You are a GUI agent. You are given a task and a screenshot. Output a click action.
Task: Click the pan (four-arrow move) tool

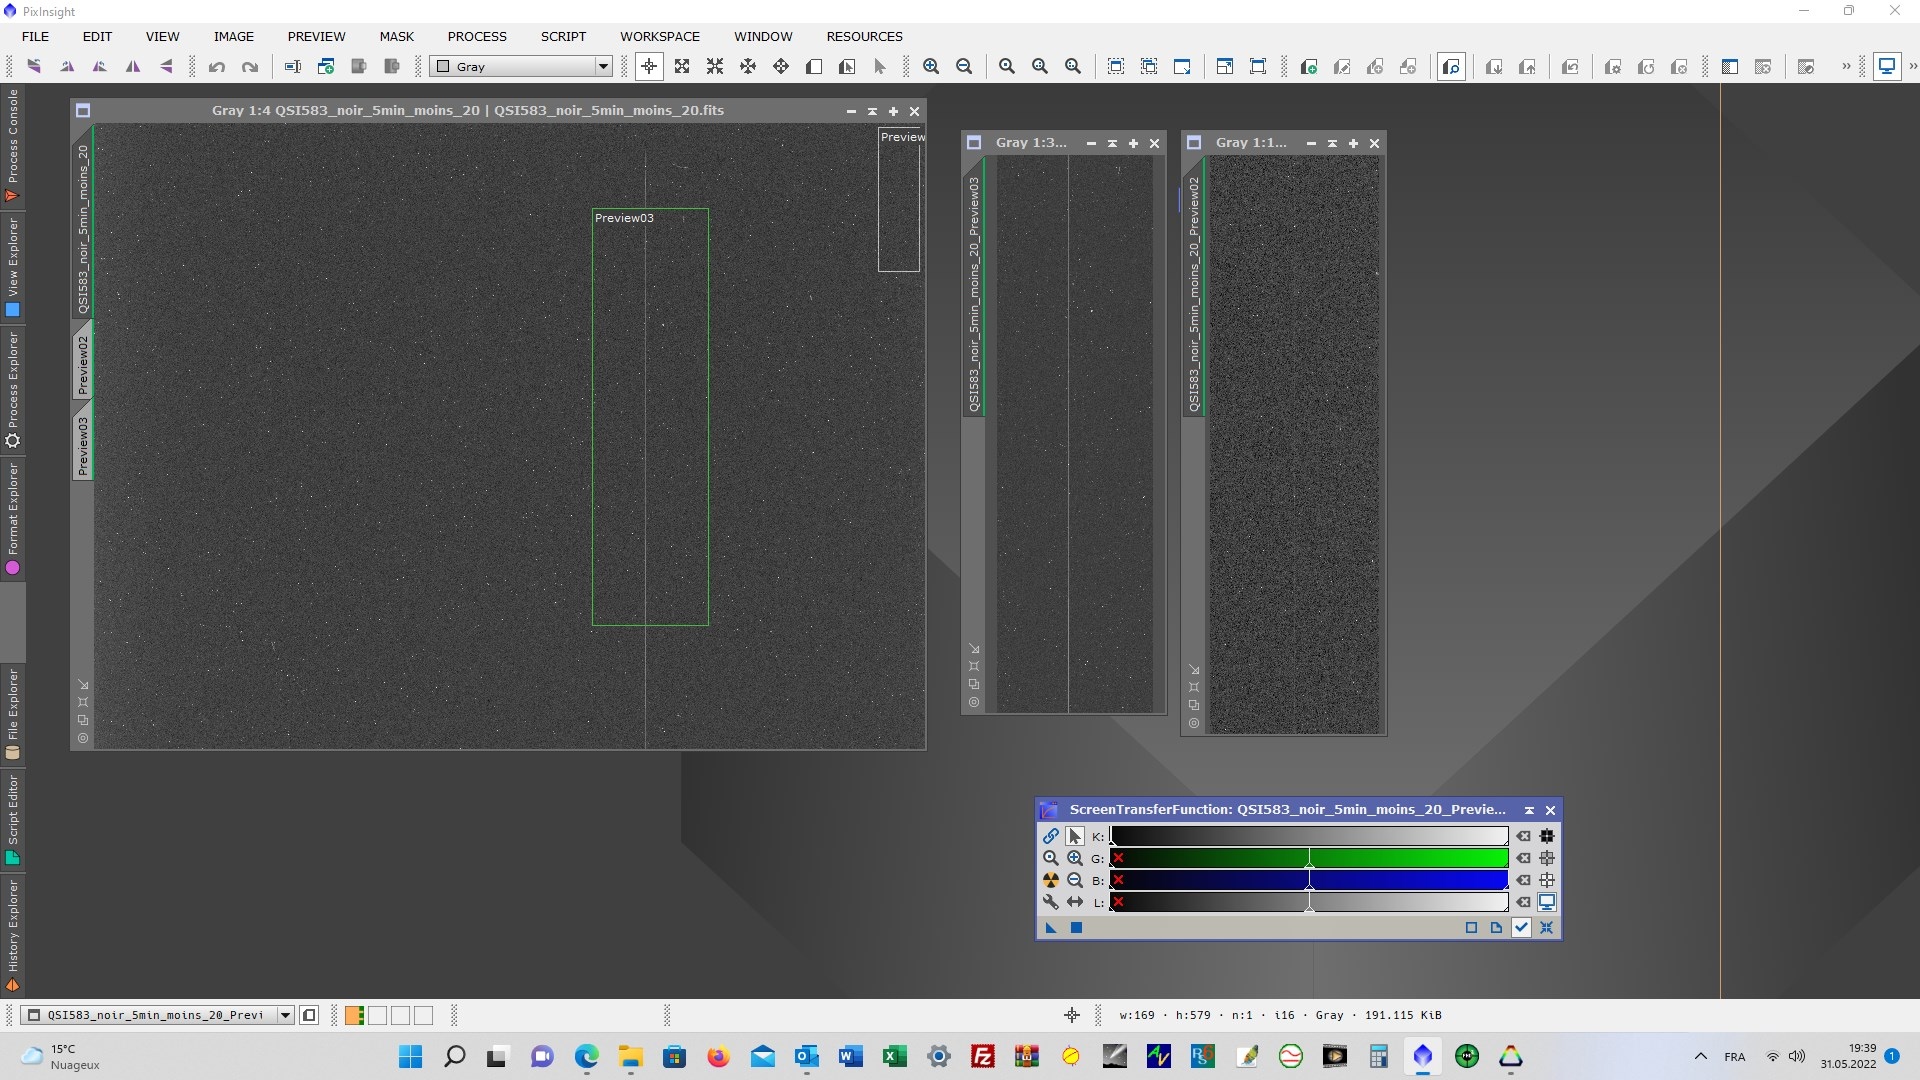point(781,67)
